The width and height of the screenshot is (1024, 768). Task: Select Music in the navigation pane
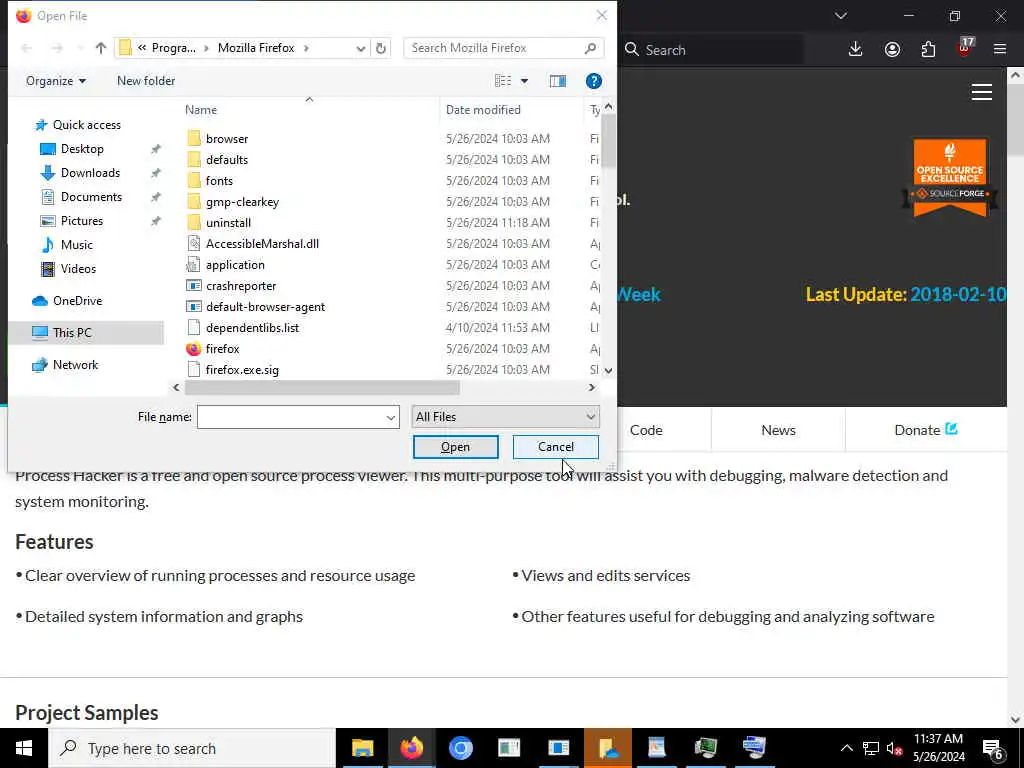click(76, 245)
